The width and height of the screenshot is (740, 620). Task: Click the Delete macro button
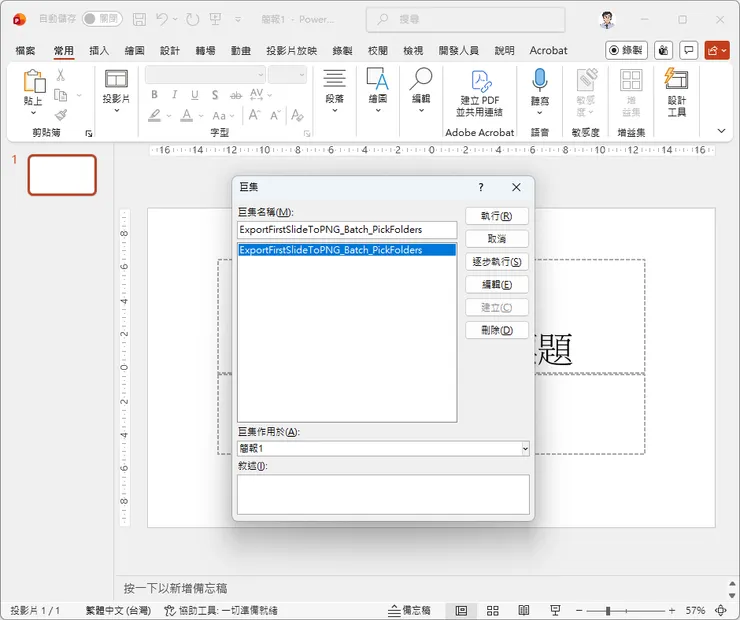tap(496, 330)
